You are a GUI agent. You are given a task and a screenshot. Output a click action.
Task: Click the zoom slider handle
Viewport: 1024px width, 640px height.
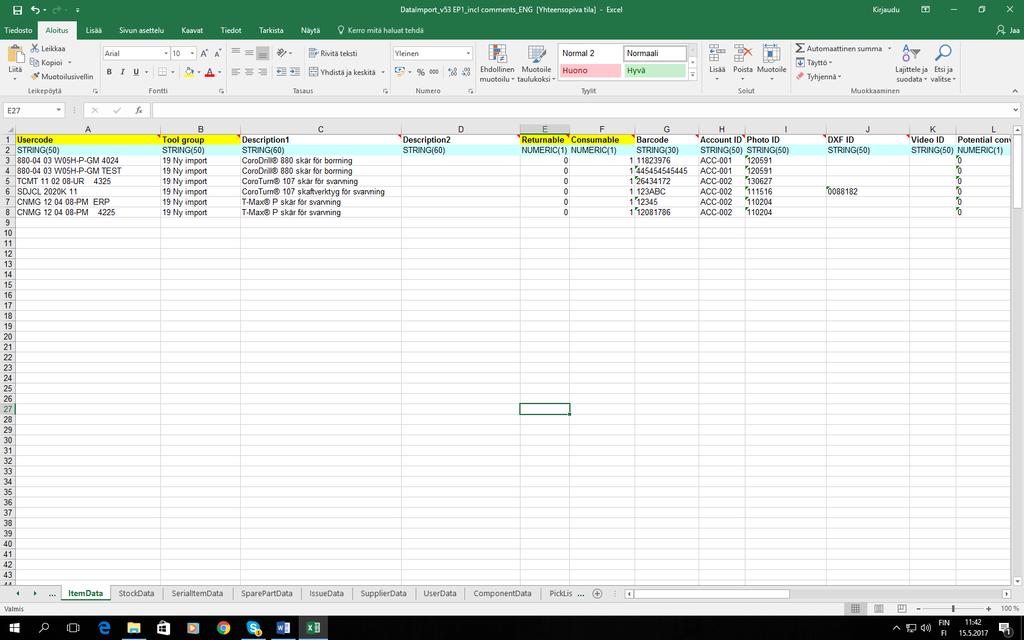click(953, 609)
